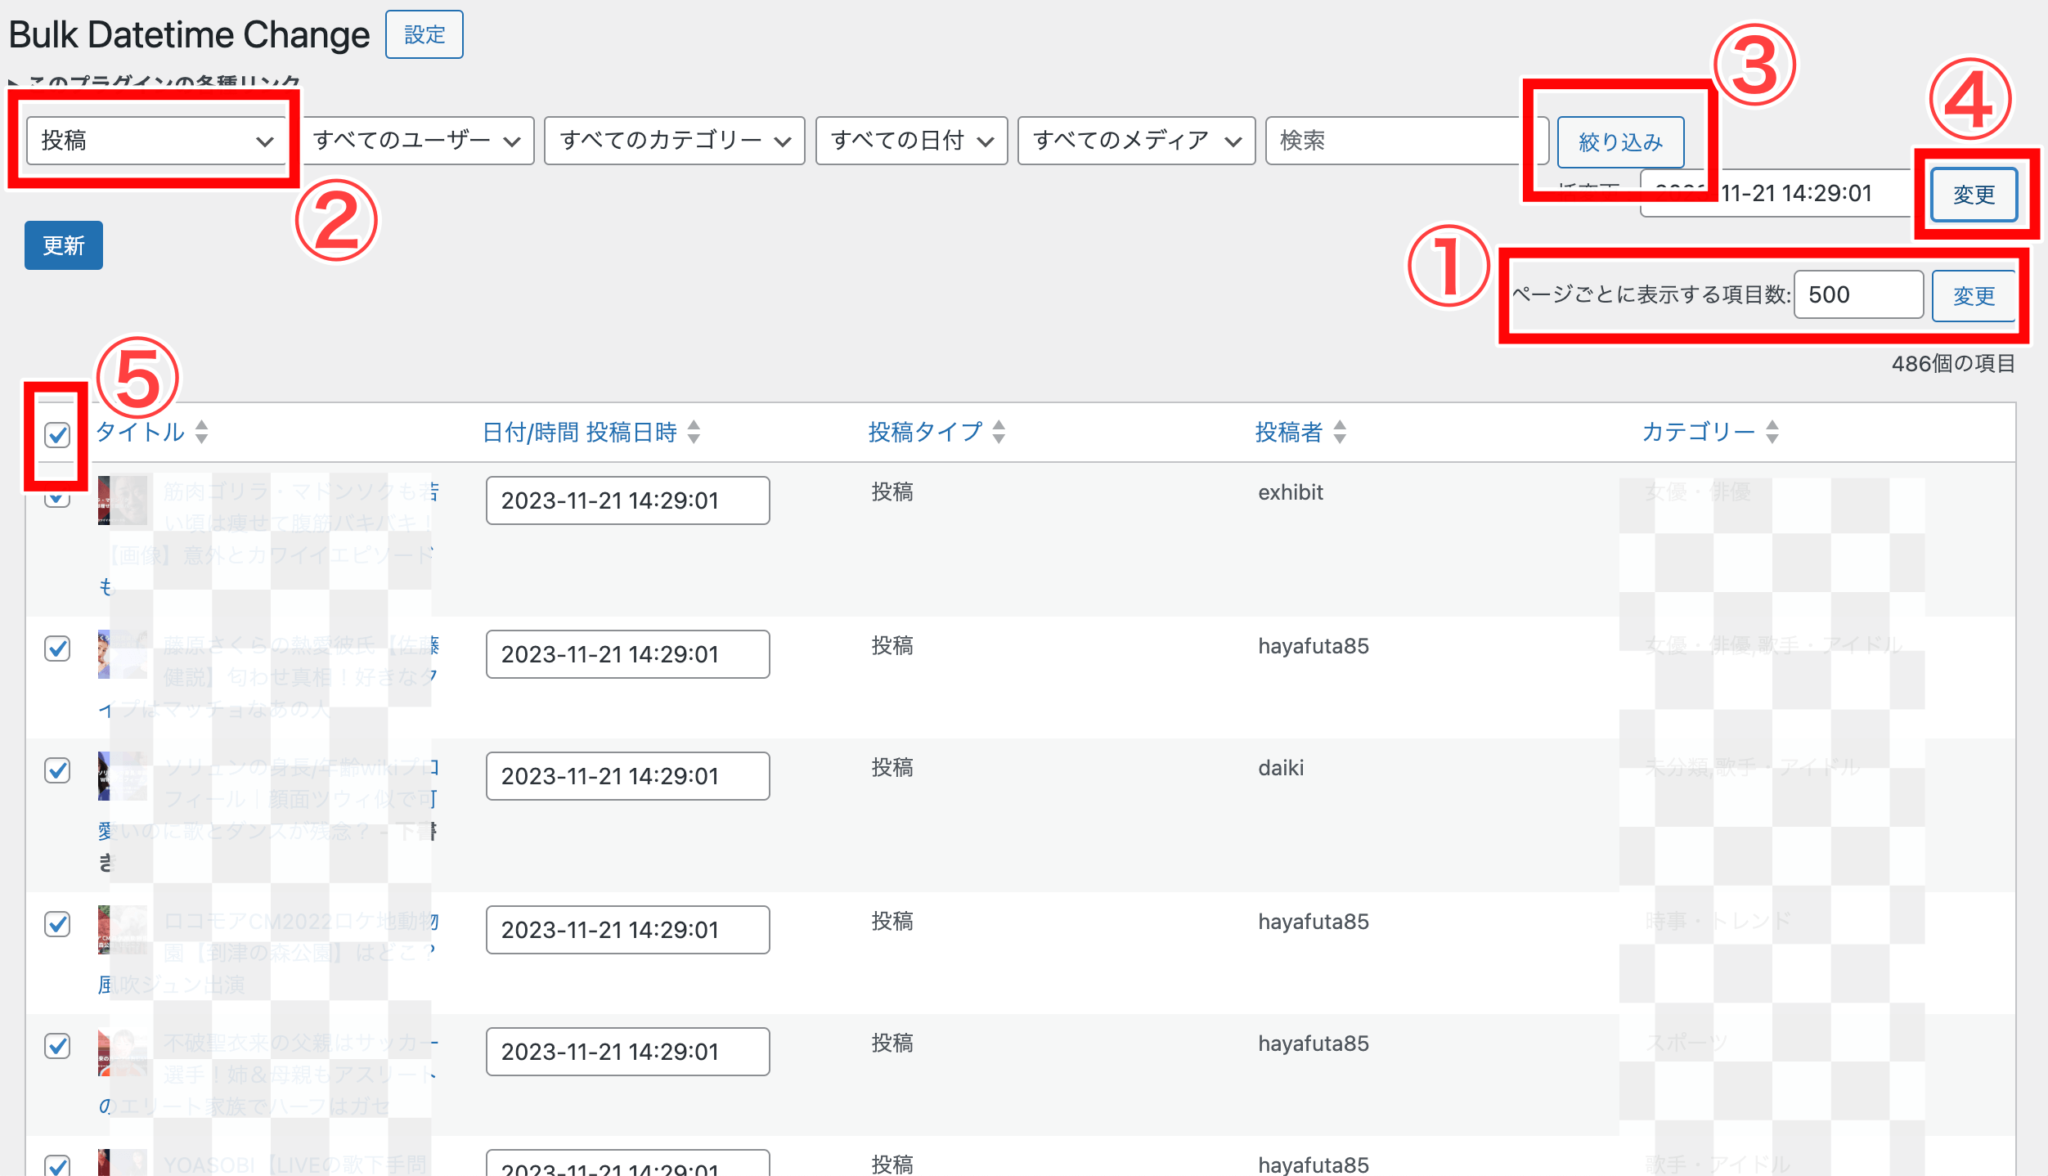Uncheck the 藤原さくら post row
This screenshot has width=2048, height=1176.
pos(57,649)
